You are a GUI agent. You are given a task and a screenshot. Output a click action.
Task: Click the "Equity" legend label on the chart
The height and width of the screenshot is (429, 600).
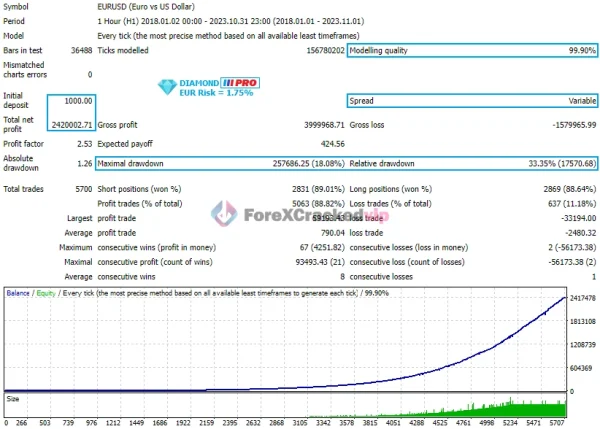pyautogui.click(x=46, y=293)
